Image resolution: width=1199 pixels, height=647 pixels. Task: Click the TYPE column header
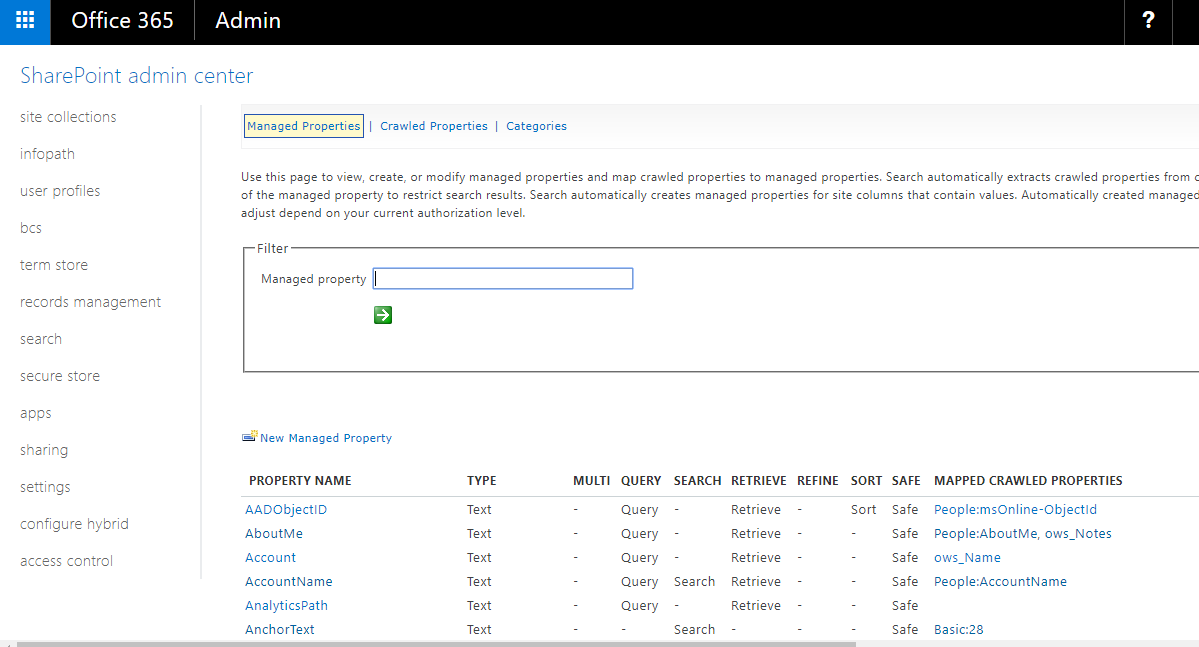click(482, 481)
